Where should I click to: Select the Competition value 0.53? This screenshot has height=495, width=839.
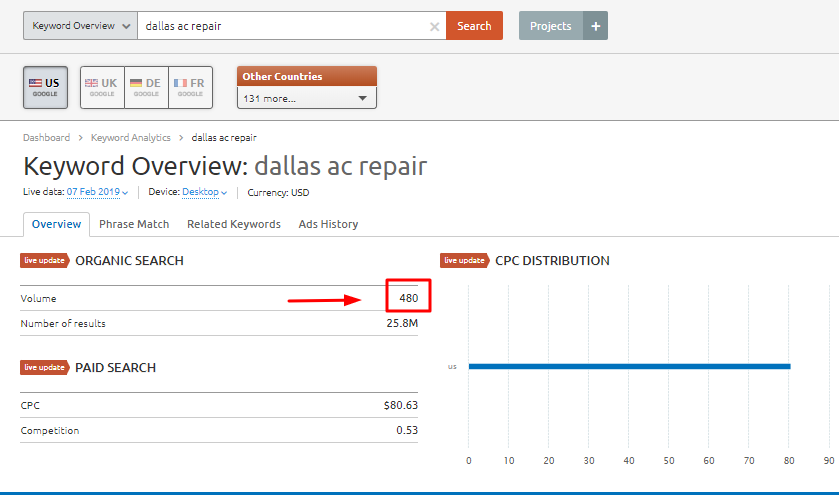[x=407, y=430]
